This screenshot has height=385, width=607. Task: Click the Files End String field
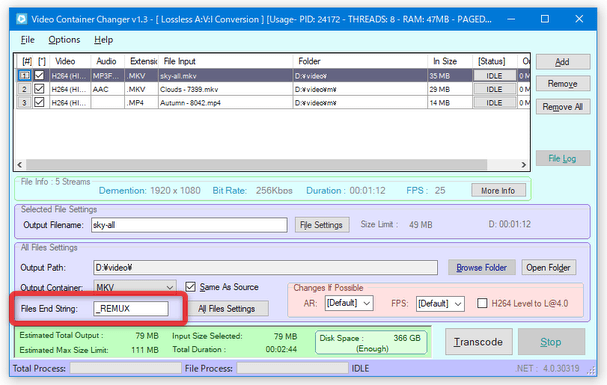coord(131,308)
